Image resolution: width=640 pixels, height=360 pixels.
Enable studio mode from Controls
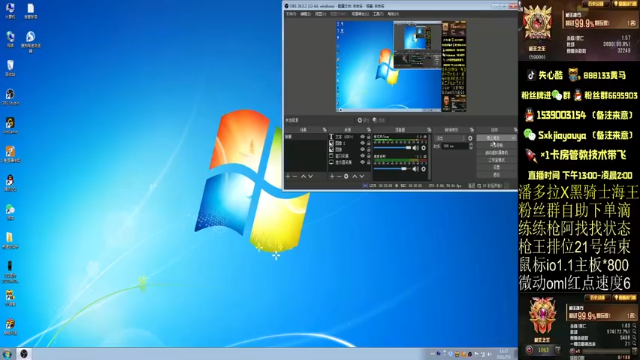click(497, 160)
